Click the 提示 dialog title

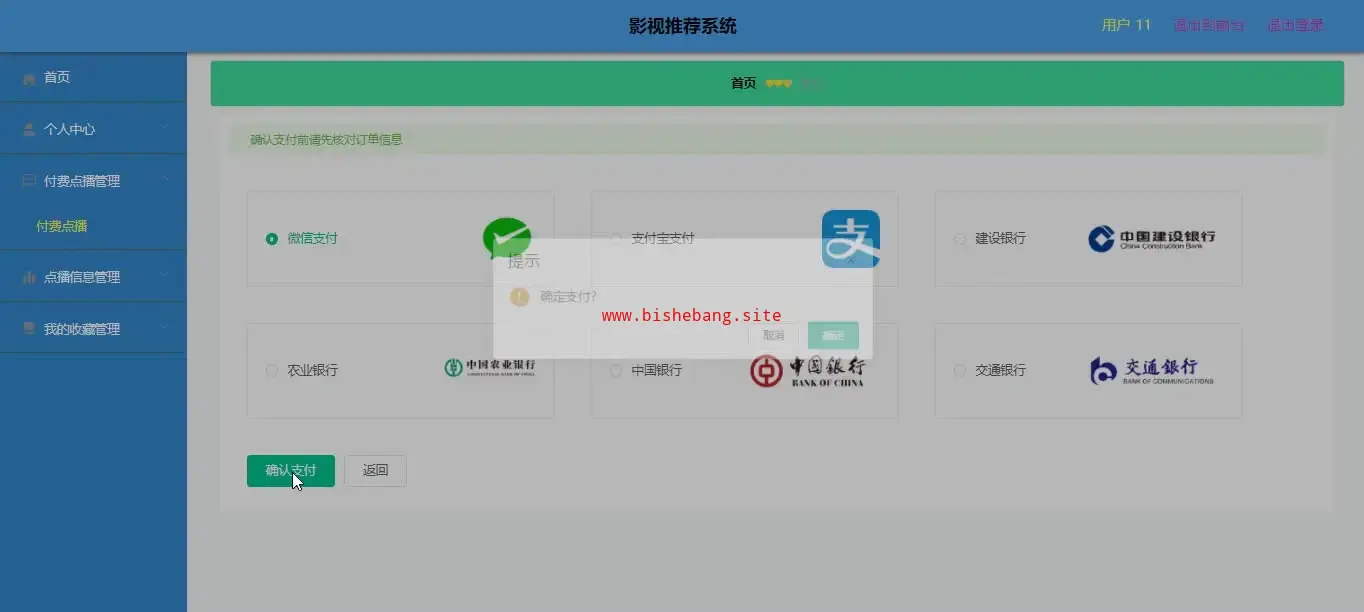coord(524,261)
